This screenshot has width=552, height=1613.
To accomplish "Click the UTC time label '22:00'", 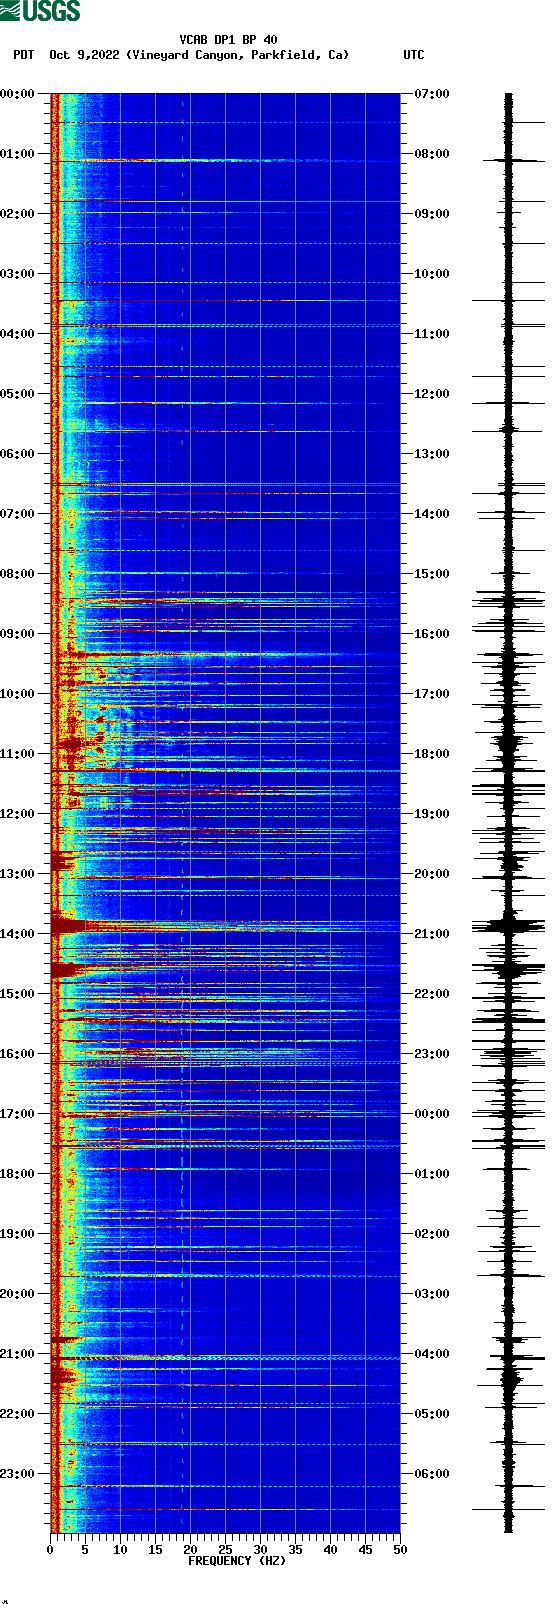I will pos(432,994).
